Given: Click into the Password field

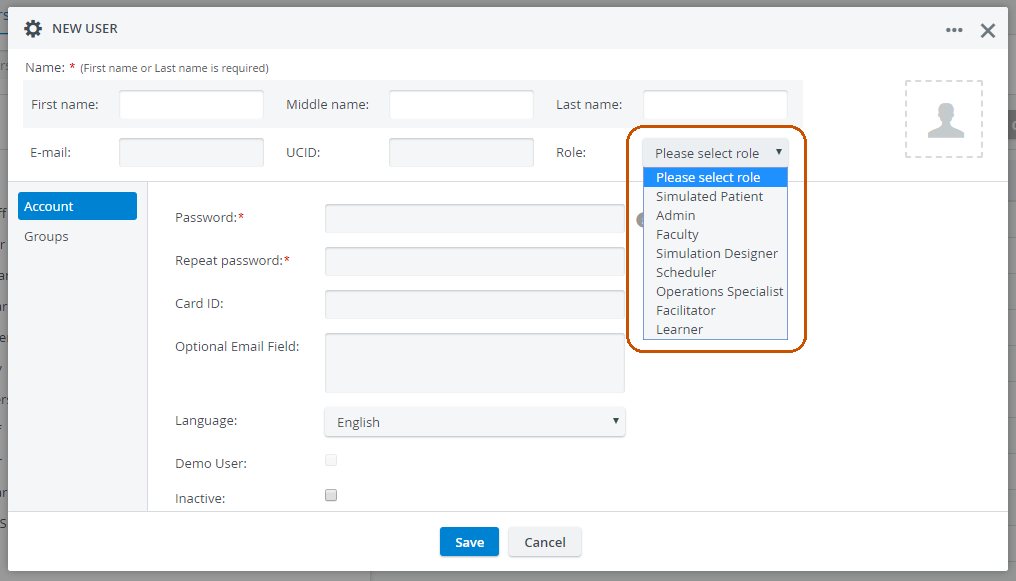Looking at the screenshot, I should 475,218.
